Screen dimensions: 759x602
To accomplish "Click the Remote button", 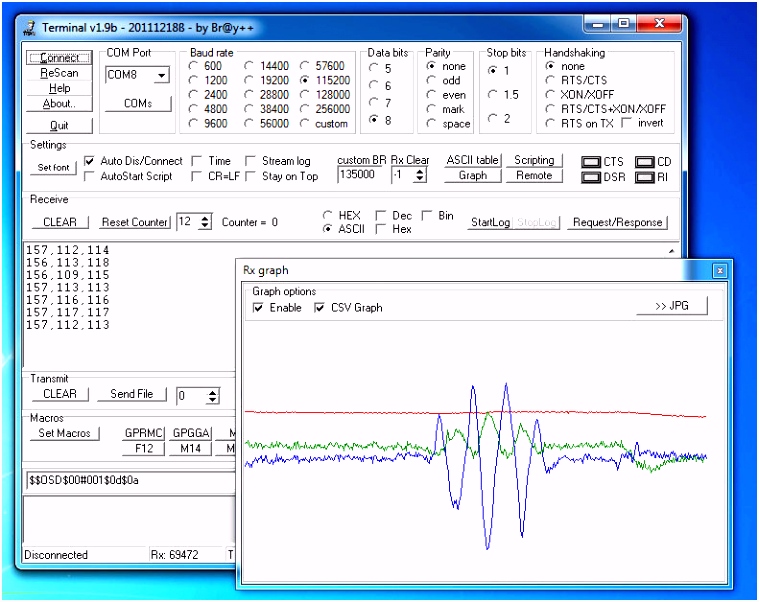I will pyautogui.click(x=534, y=175).
